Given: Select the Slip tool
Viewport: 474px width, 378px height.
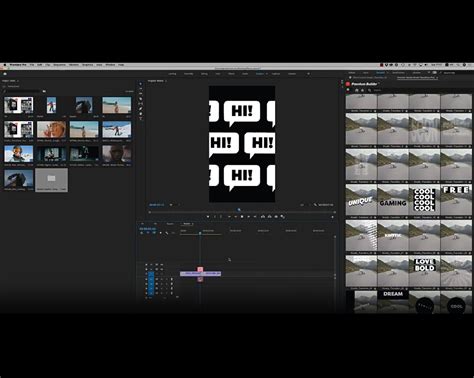Looking at the screenshot, I should [140, 104].
